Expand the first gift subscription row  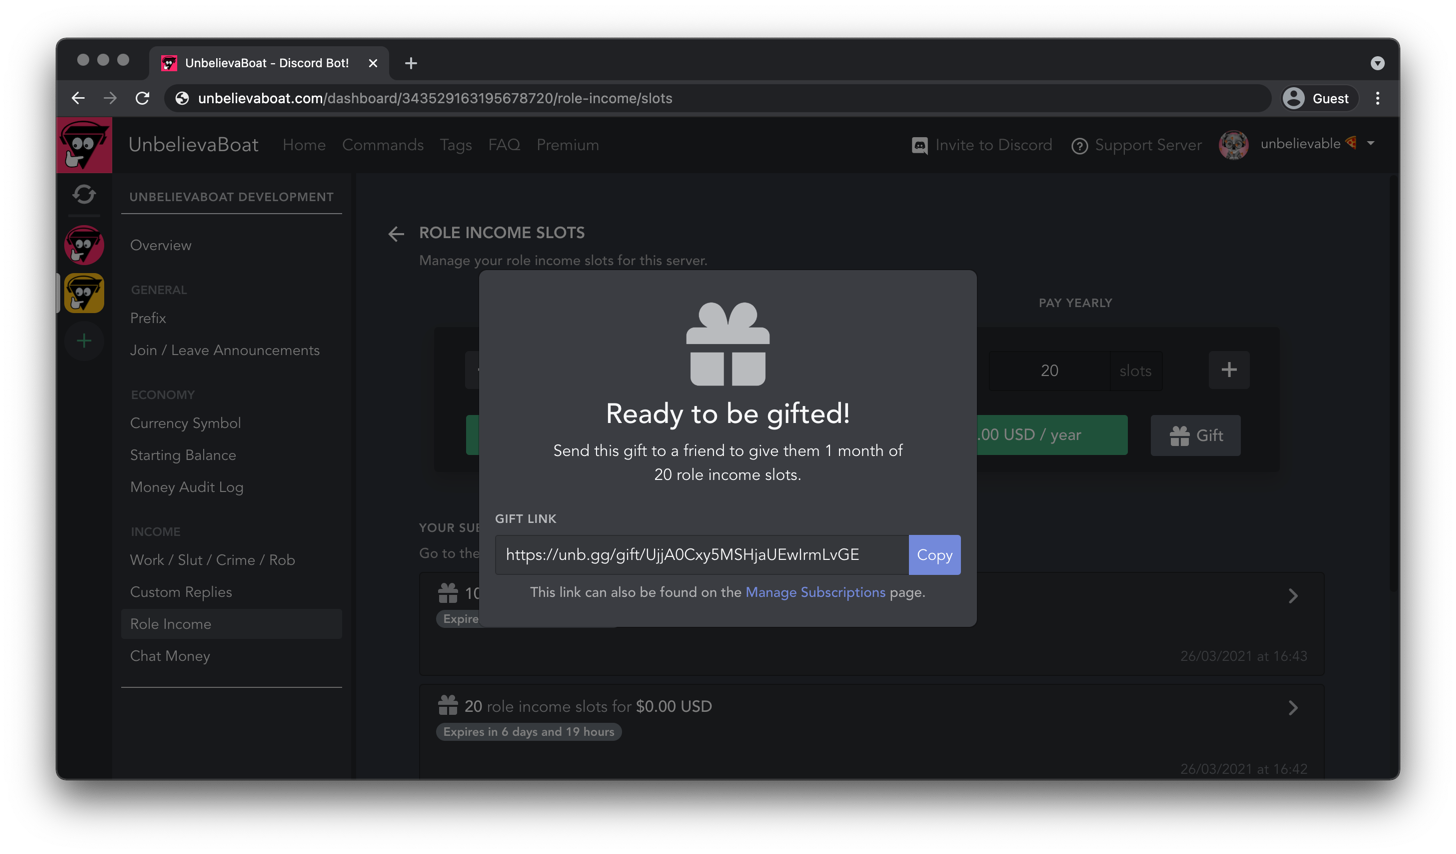pyautogui.click(x=1292, y=596)
